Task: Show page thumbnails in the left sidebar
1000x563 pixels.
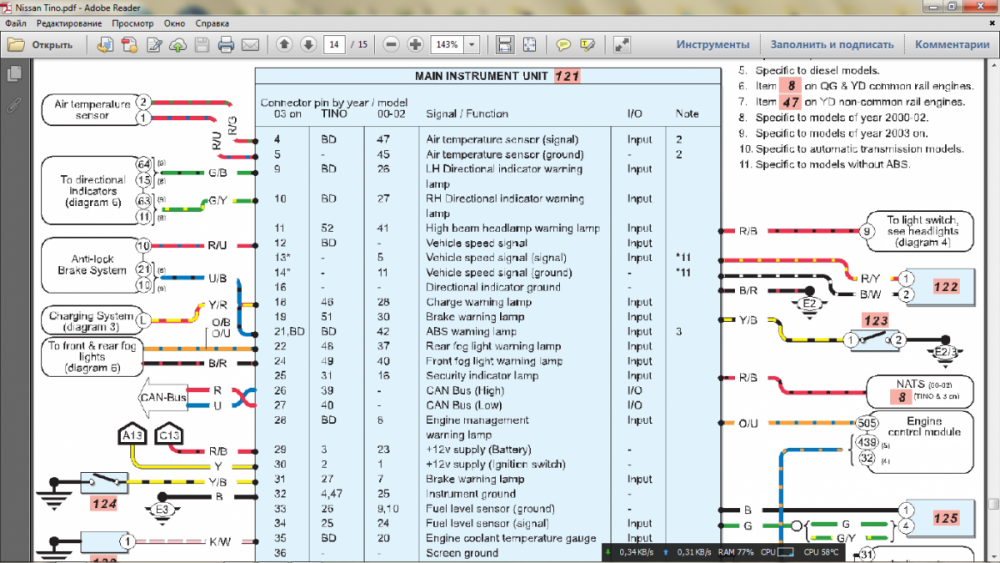Action: pos(14,74)
